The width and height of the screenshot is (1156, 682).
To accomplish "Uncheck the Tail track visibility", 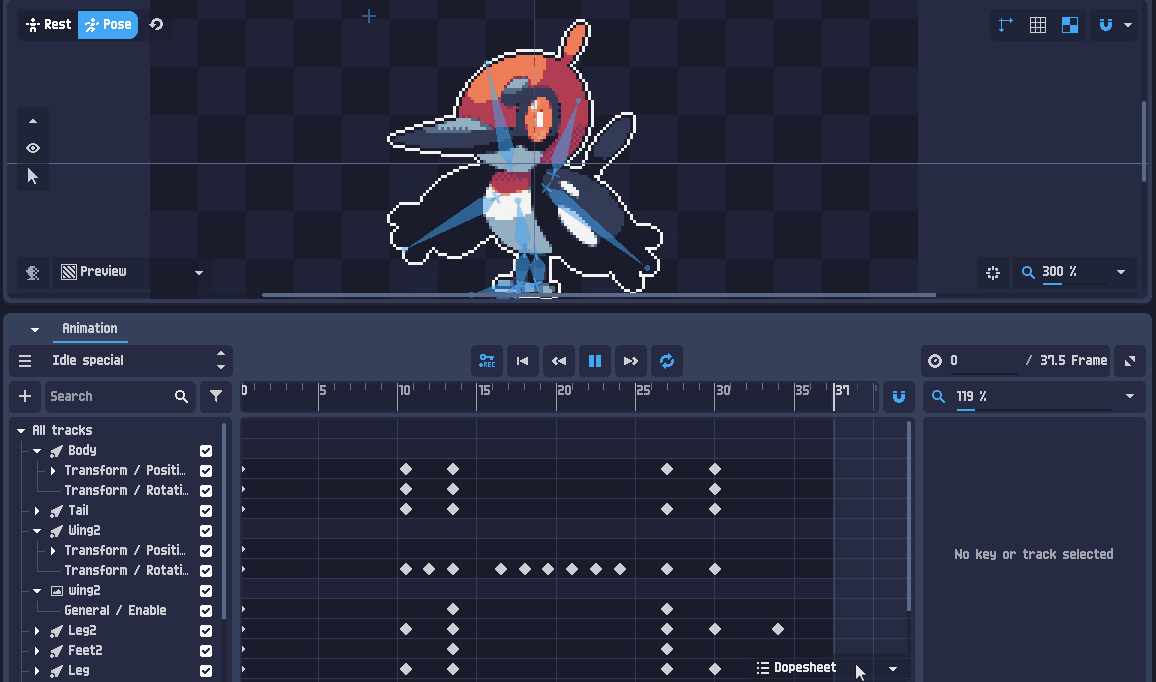I will pyautogui.click(x=205, y=510).
